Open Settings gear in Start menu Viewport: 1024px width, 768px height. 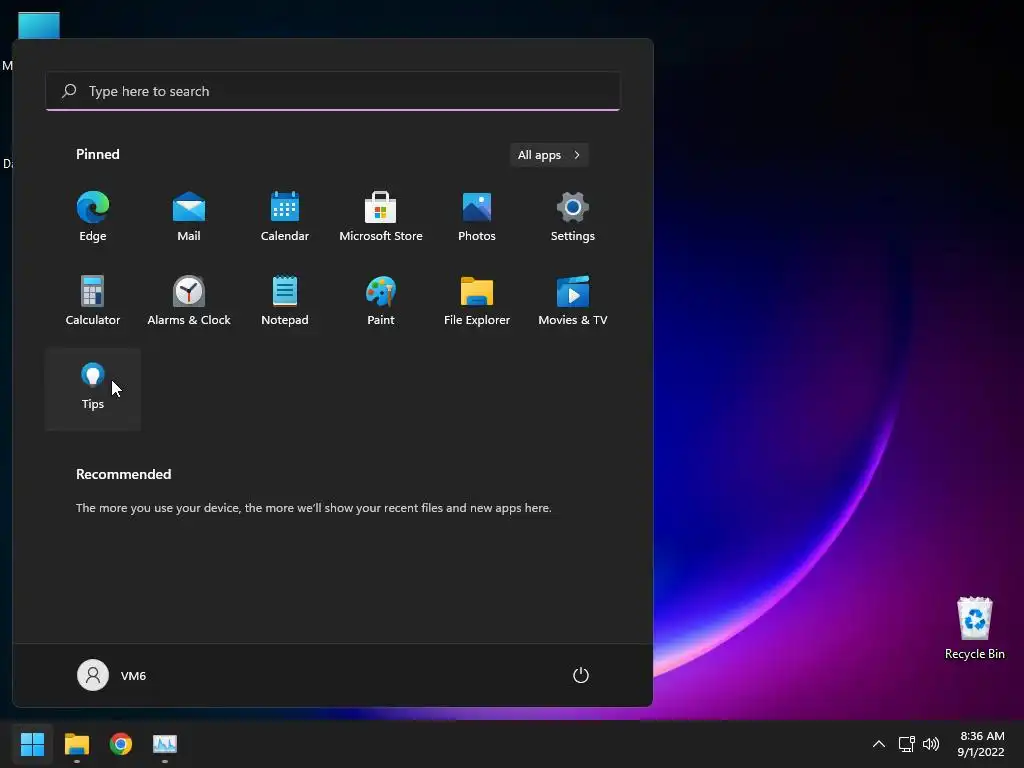tap(573, 217)
